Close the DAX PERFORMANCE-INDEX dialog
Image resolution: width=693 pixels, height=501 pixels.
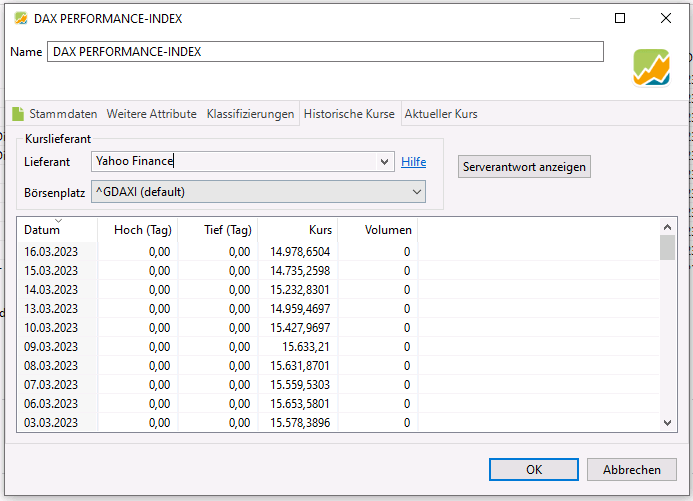pos(666,18)
